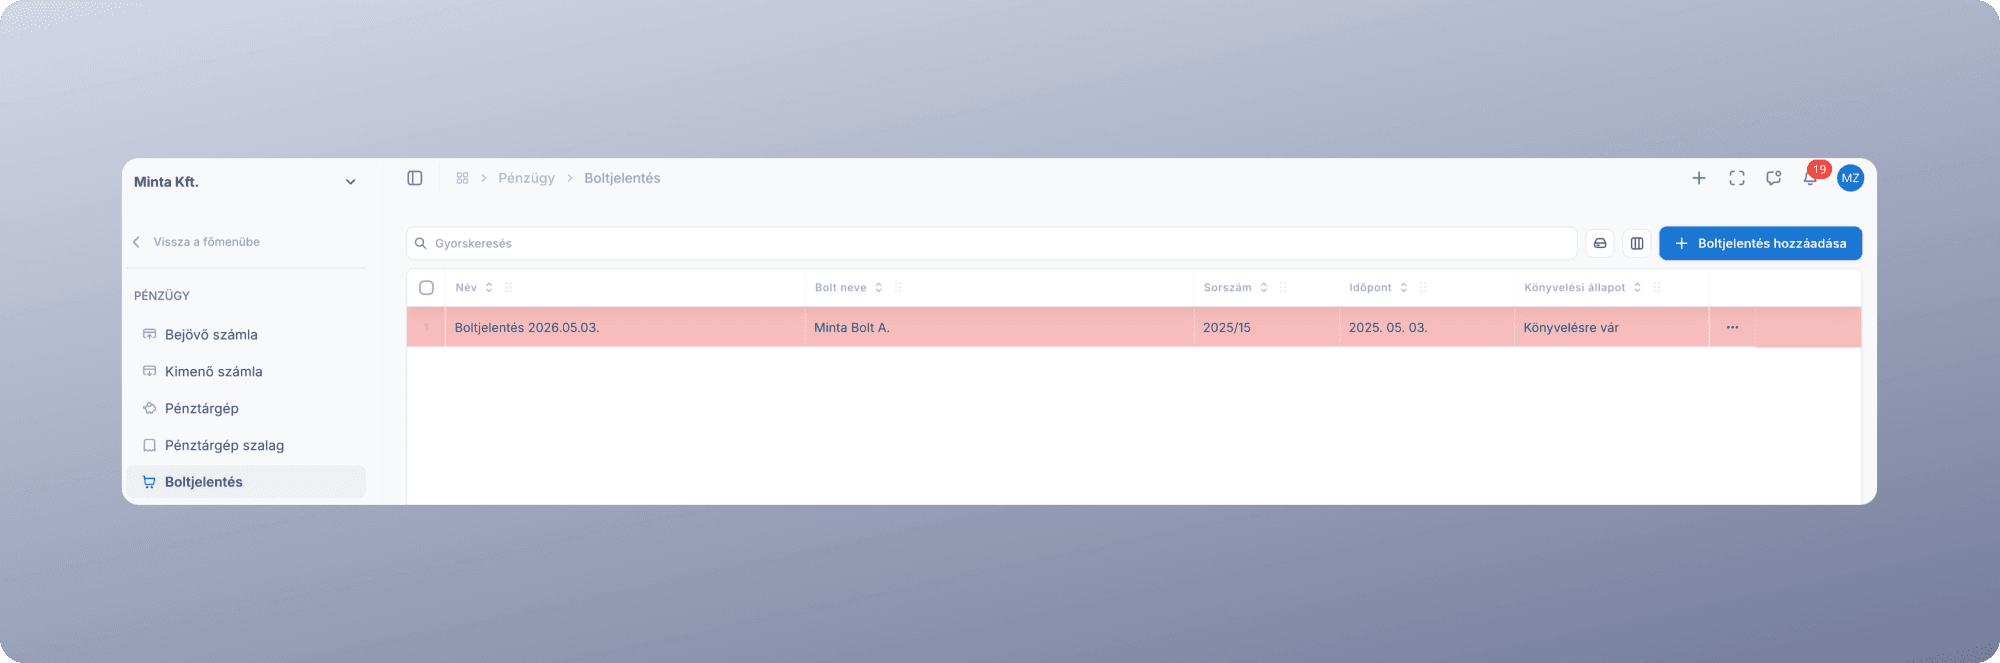
Task: Click the Kimenő számla invoice icon
Action: coord(149,371)
